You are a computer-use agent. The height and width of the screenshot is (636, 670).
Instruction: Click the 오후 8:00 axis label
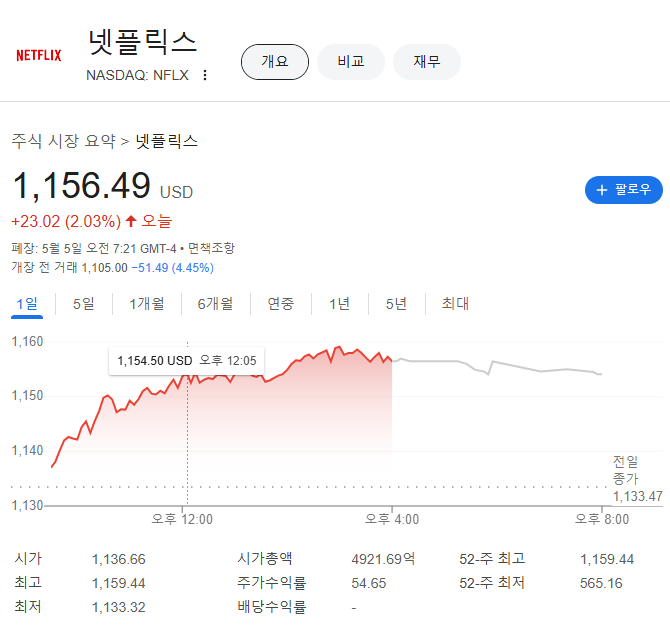[x=602, y=519]
